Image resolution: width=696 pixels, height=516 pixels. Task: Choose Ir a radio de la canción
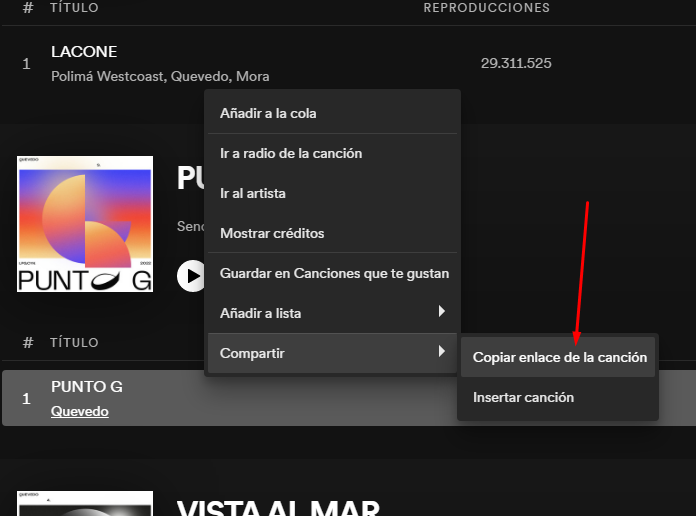[291, 153]
